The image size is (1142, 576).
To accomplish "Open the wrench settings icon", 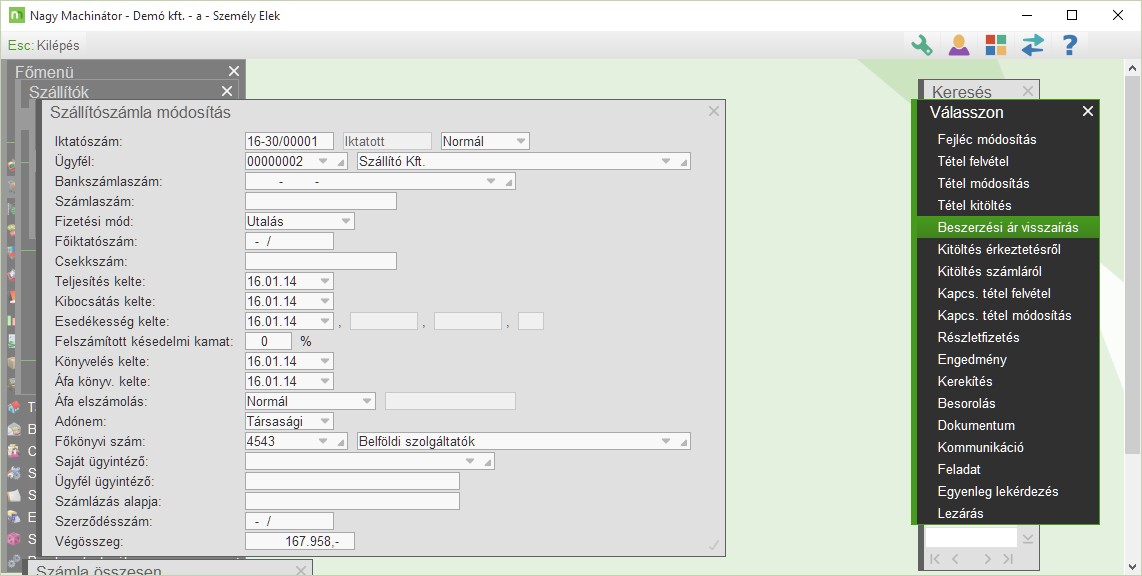I will [x=922, y=45].
